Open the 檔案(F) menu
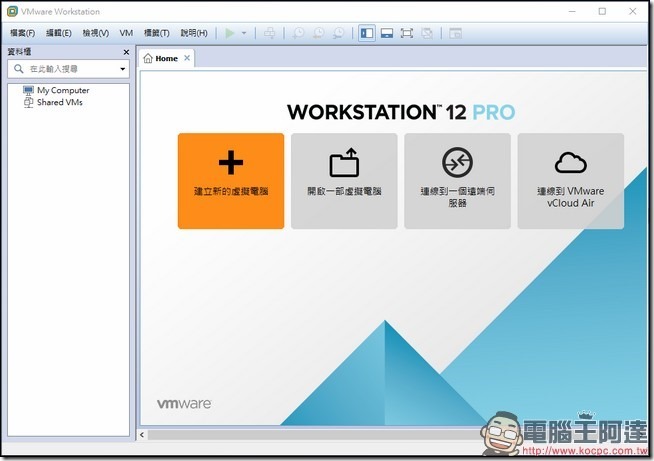Screen dimensions: 654x461 tap(23, 33)
